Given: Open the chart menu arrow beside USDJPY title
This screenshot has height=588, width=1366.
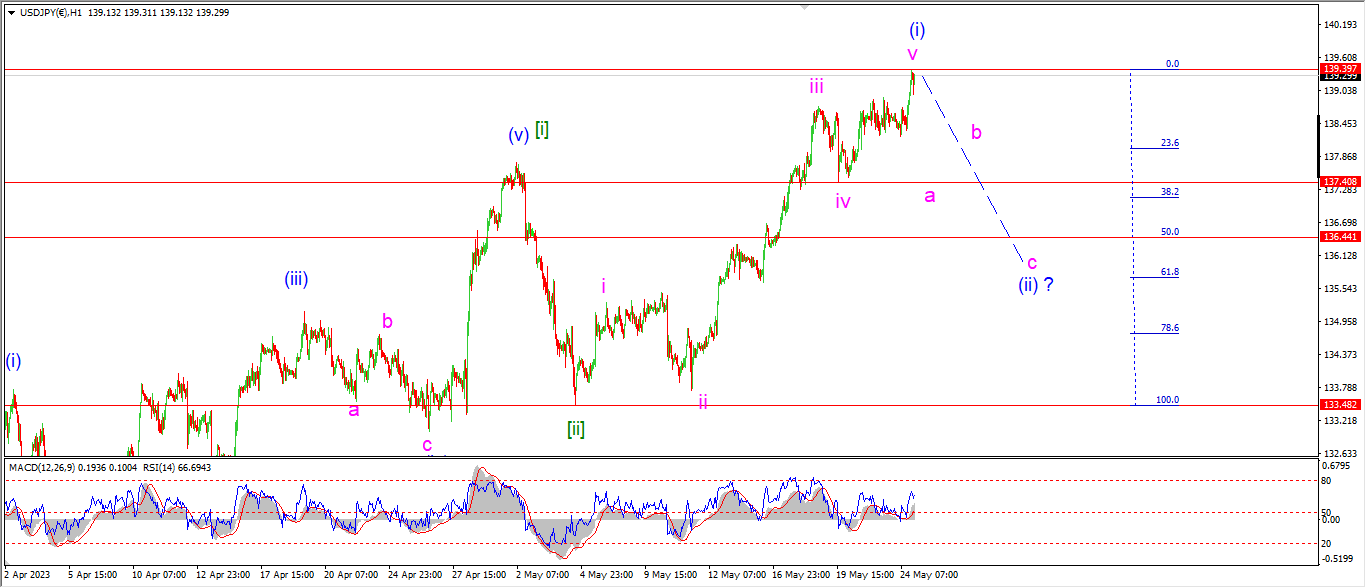Looking at the screenshot, I should (x=10, y=13).
